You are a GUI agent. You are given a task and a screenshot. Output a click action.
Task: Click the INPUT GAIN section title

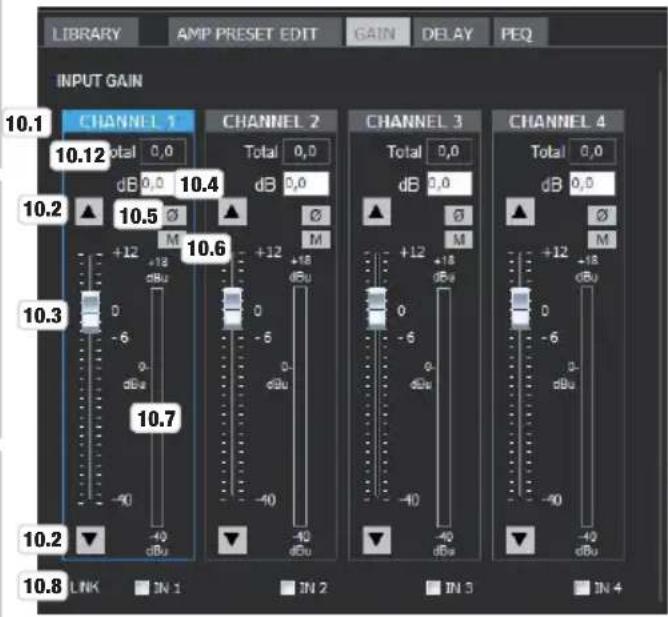pos(100,81)
